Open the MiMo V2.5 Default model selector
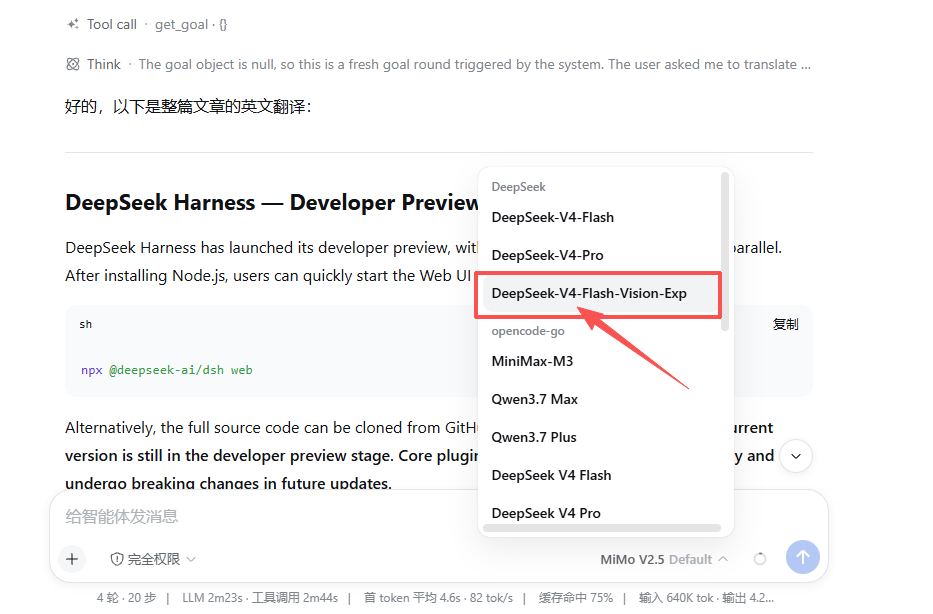 tap(663, 559)
